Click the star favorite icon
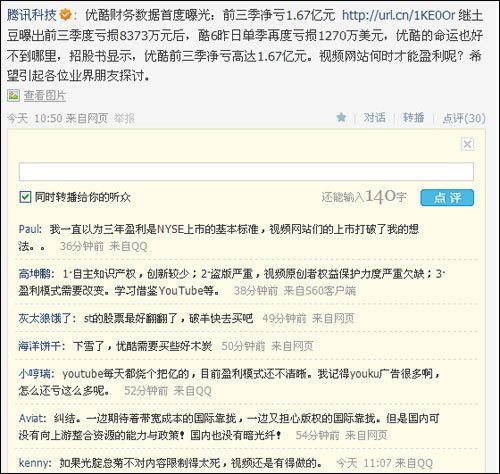 [x=341, y=118]
